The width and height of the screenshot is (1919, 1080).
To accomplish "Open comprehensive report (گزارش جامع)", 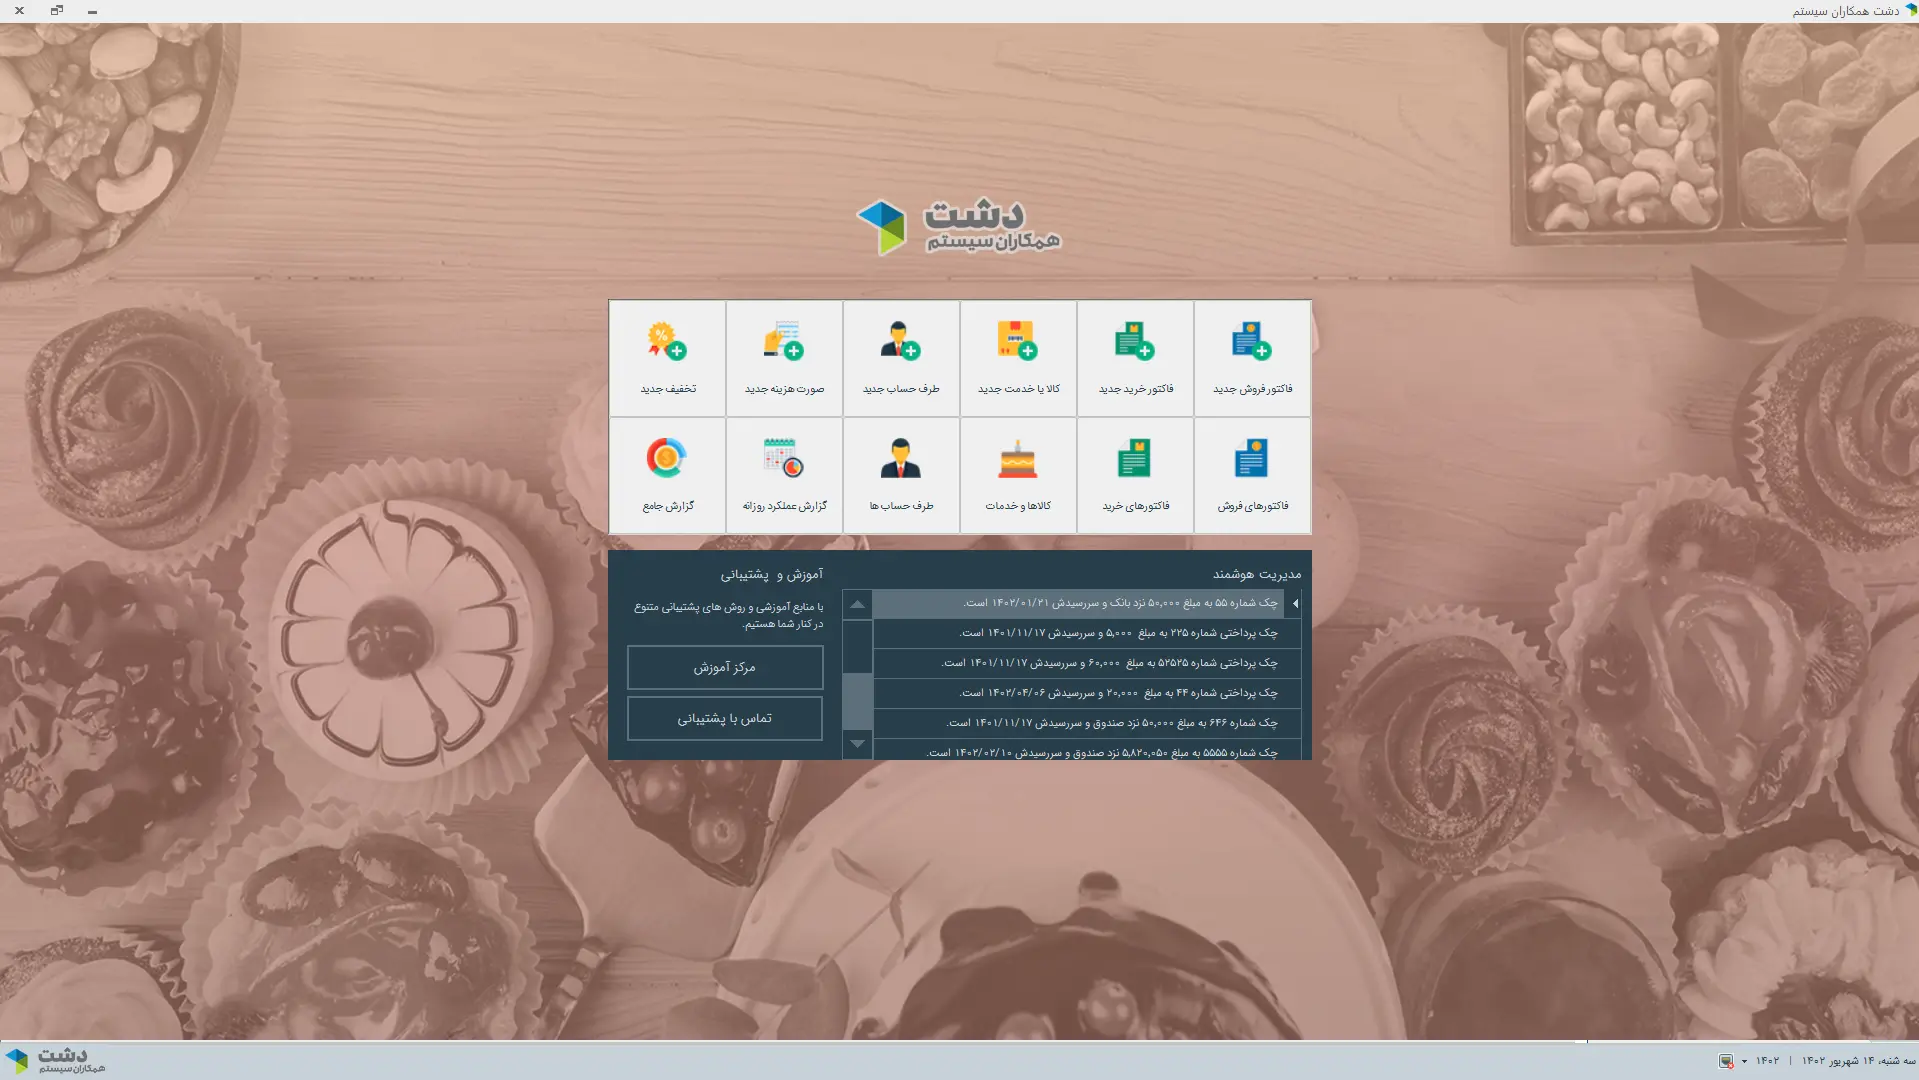I will click(667, 475).
